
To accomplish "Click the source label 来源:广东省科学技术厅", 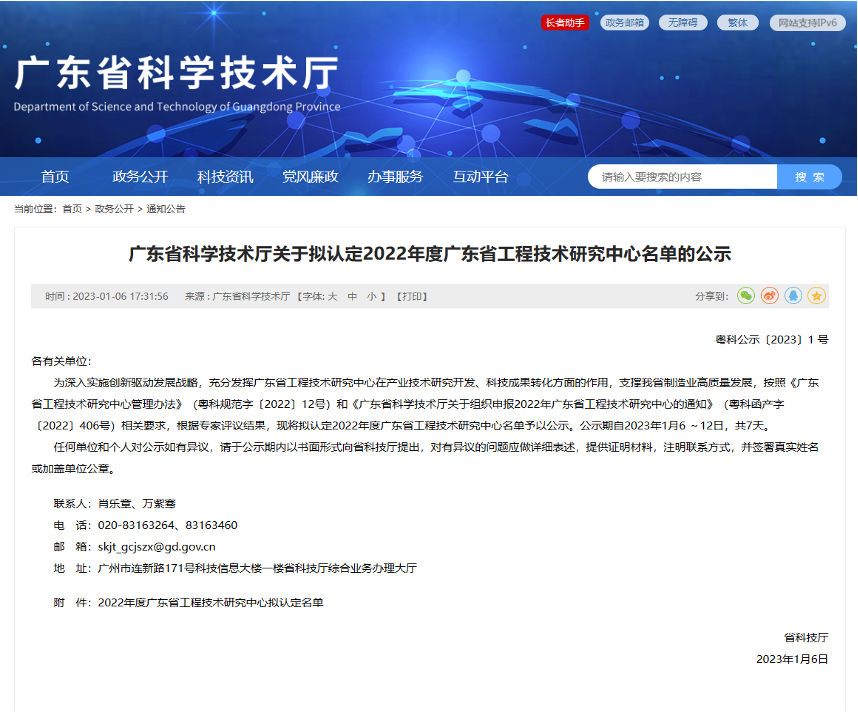I will (237, 297).
